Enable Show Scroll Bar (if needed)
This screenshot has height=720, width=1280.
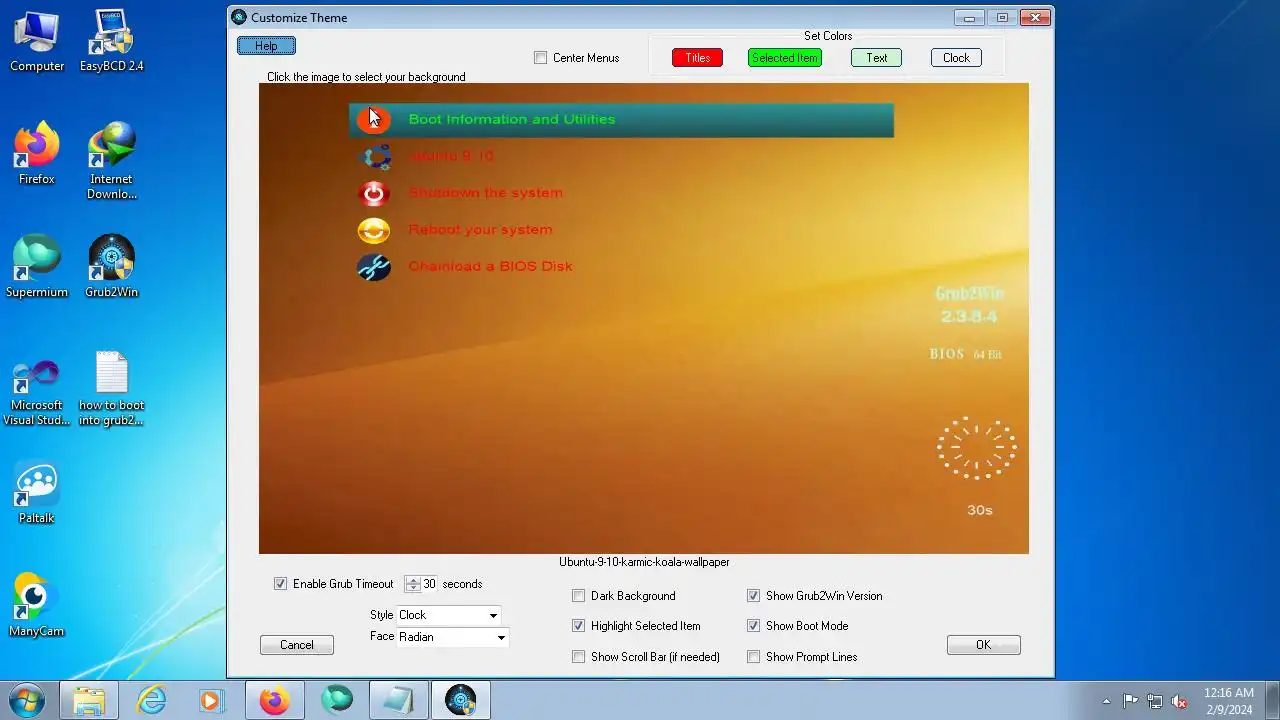[x=578, y=657]
